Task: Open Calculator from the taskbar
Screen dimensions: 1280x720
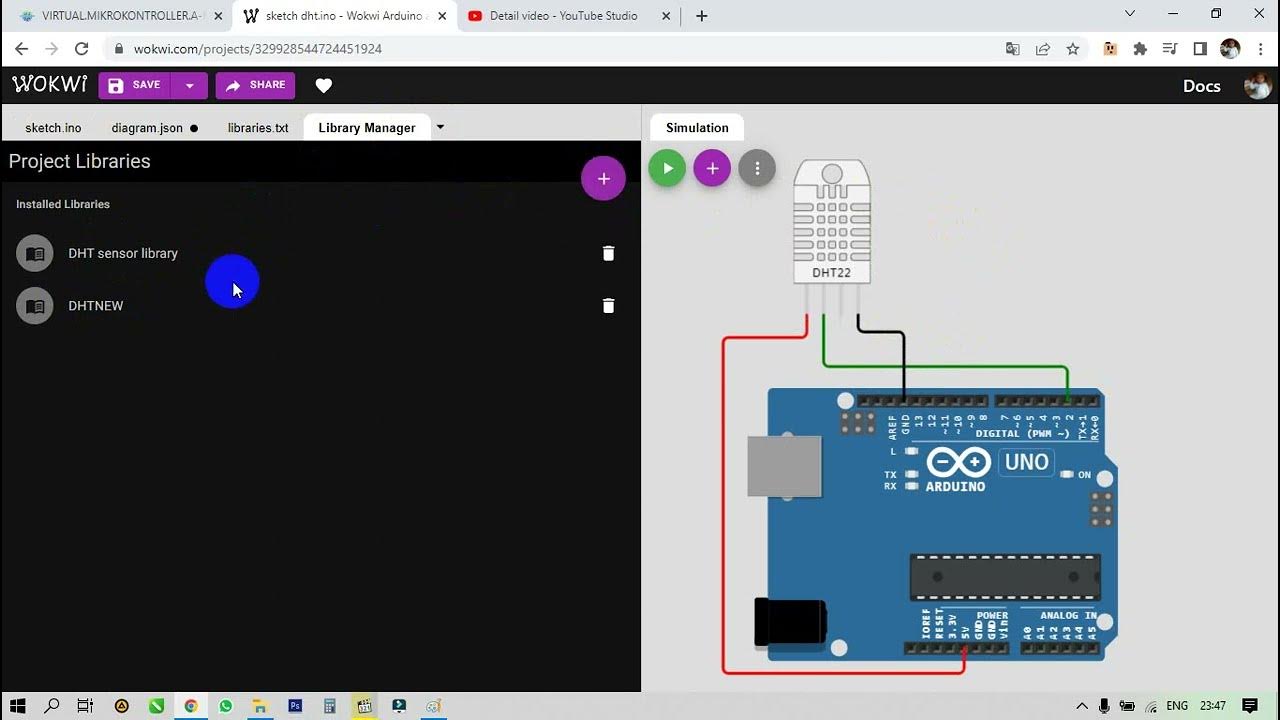Action: [x=329, y=706]
